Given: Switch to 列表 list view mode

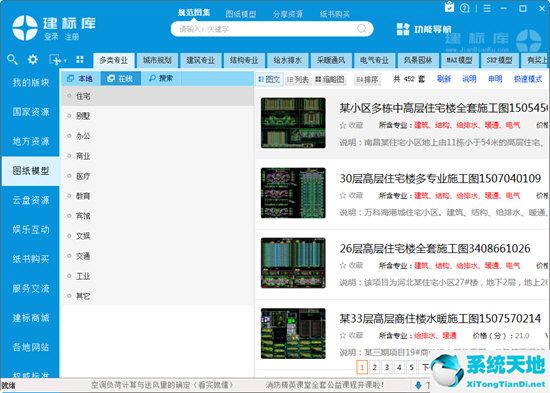Looking at the screenshot, I should click(x=298, y=80).
